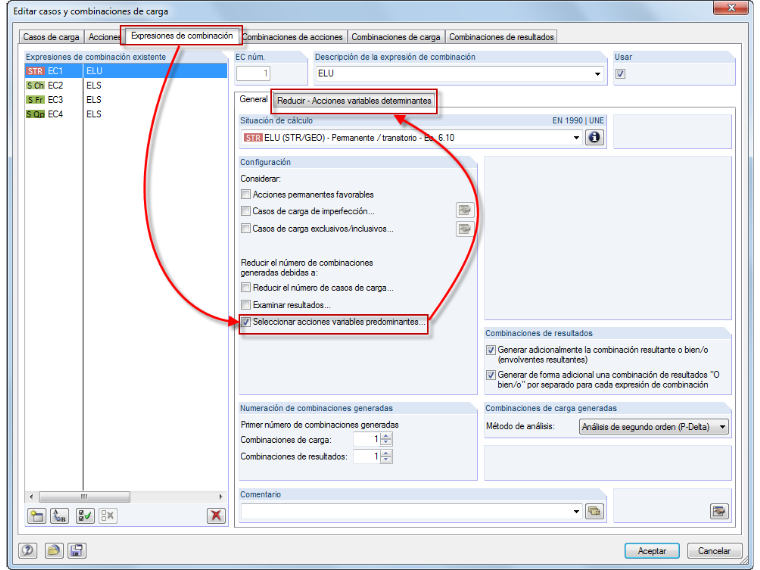Delete selected expression with red X icon

coord(216,516)
